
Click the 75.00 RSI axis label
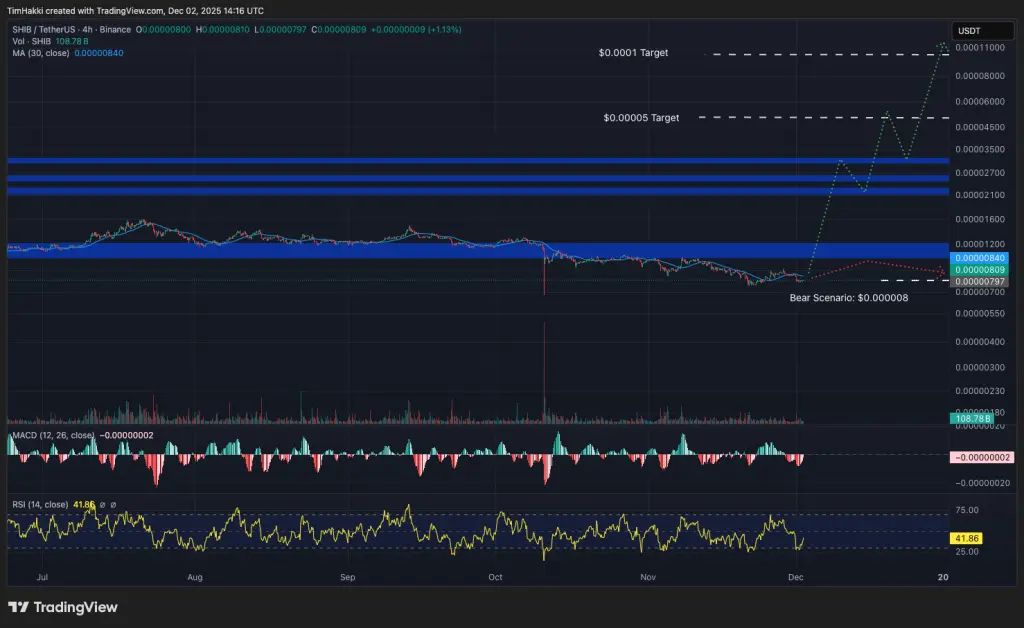(x=967, y=510)
